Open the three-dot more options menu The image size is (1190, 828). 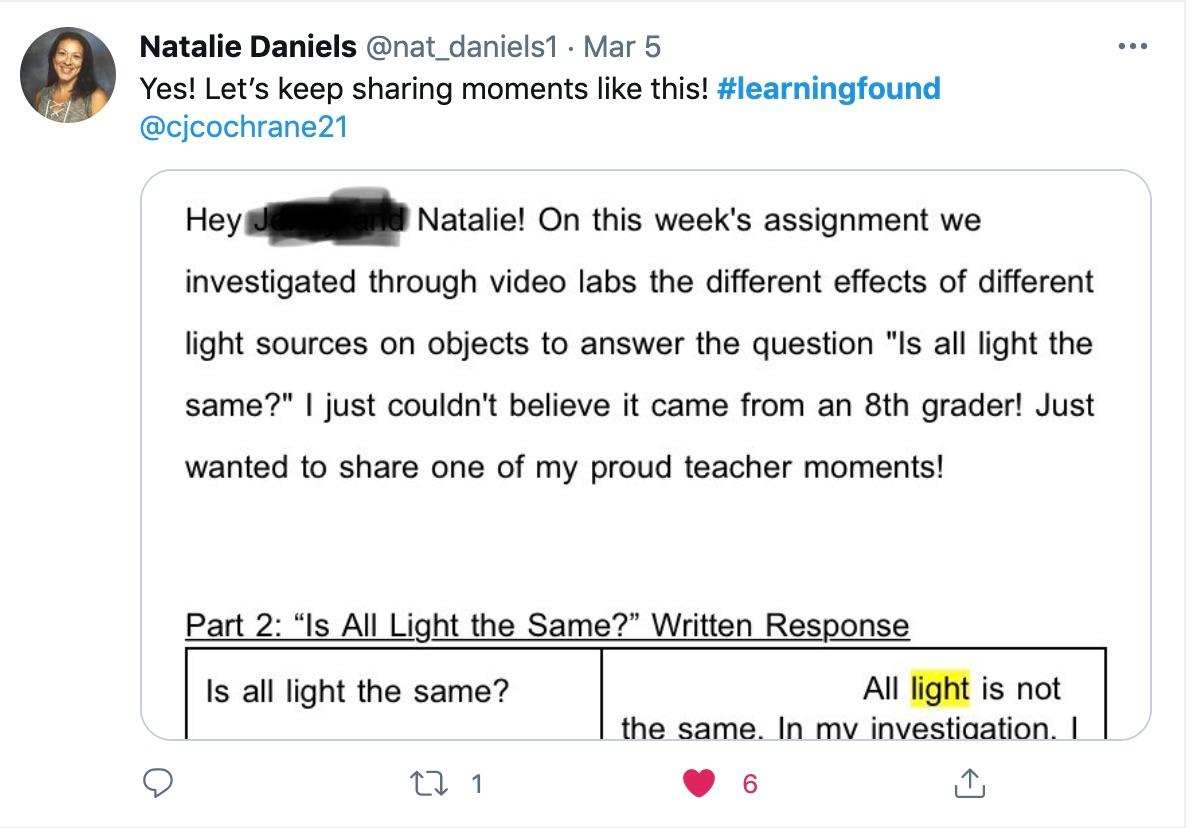[x=1132, y=47]
